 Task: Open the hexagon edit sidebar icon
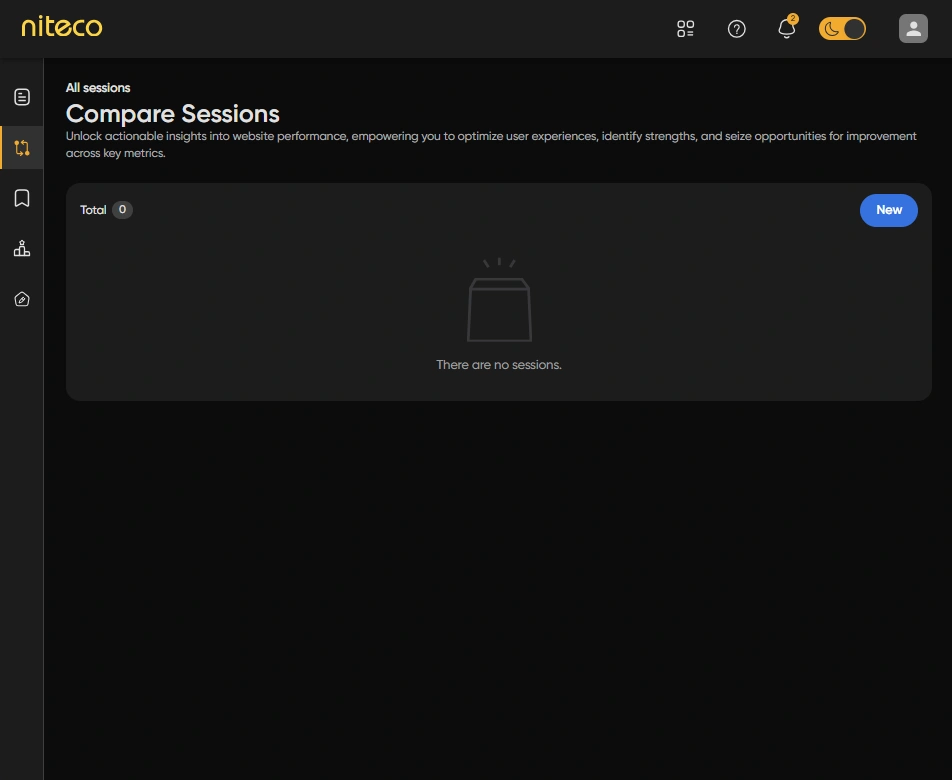(22, 299)
